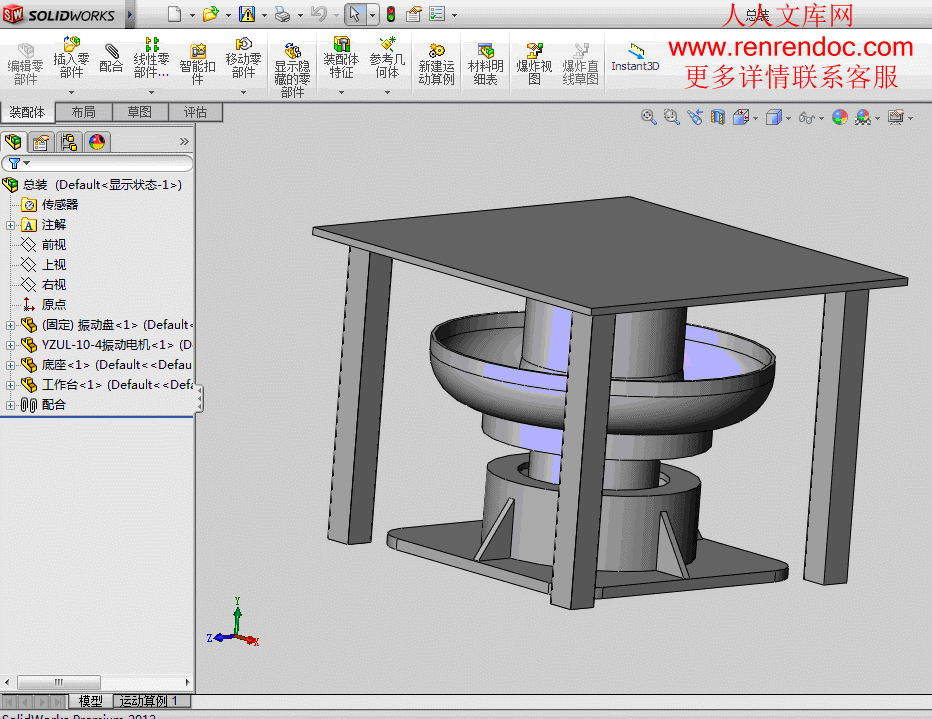The image size is (932, 719).
Task: Click Insert Components (插入零部件) tool
Action: click(71, 58)
